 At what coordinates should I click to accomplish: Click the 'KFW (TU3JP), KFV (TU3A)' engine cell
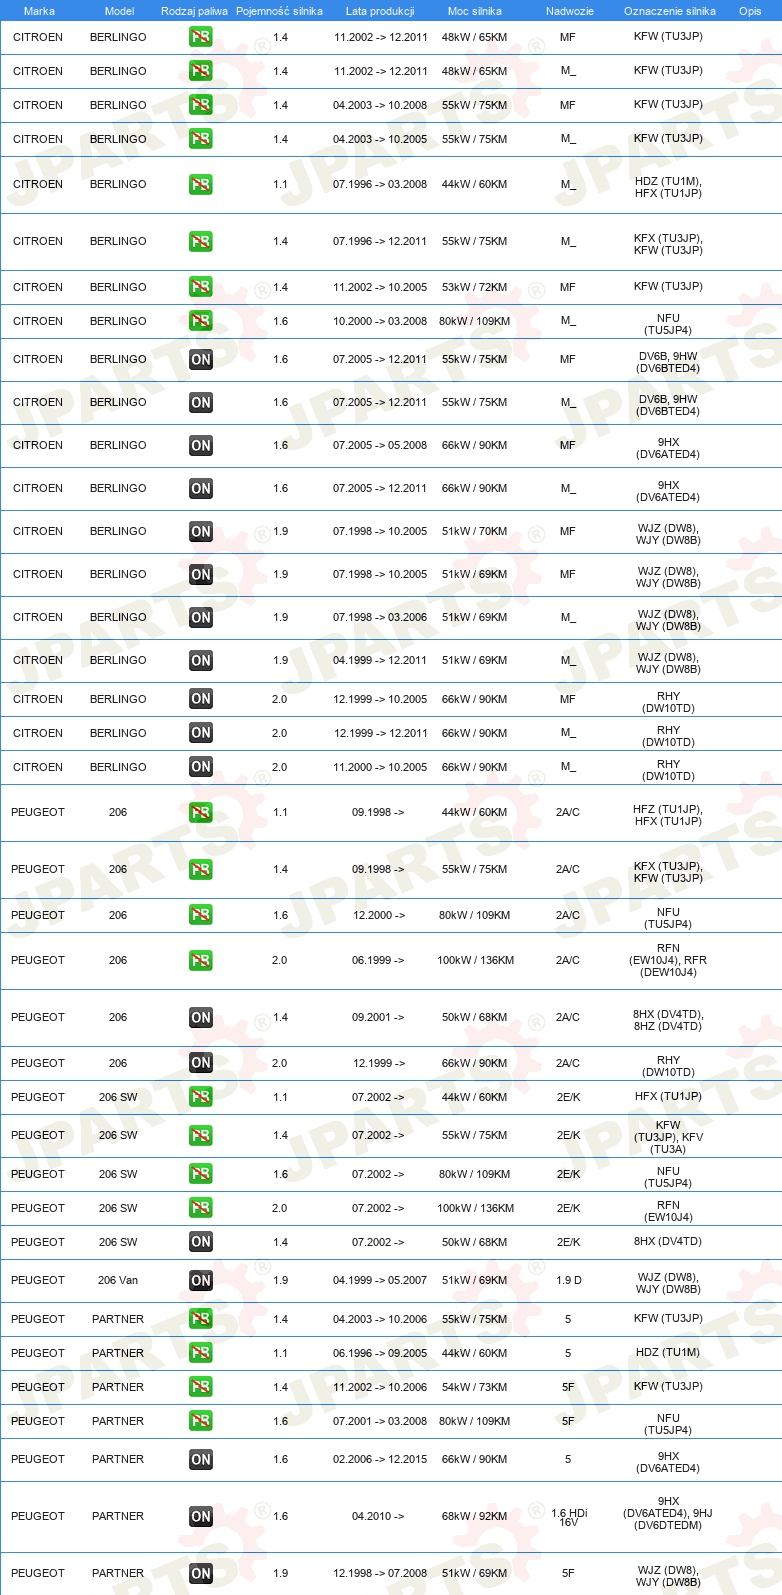668,1137
